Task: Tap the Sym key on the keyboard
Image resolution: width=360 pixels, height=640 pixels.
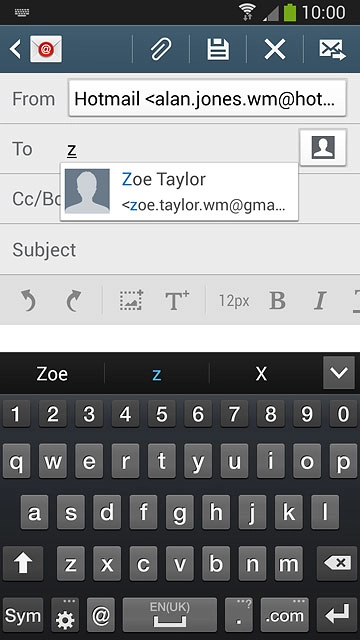Action: (x=23, y=615)
